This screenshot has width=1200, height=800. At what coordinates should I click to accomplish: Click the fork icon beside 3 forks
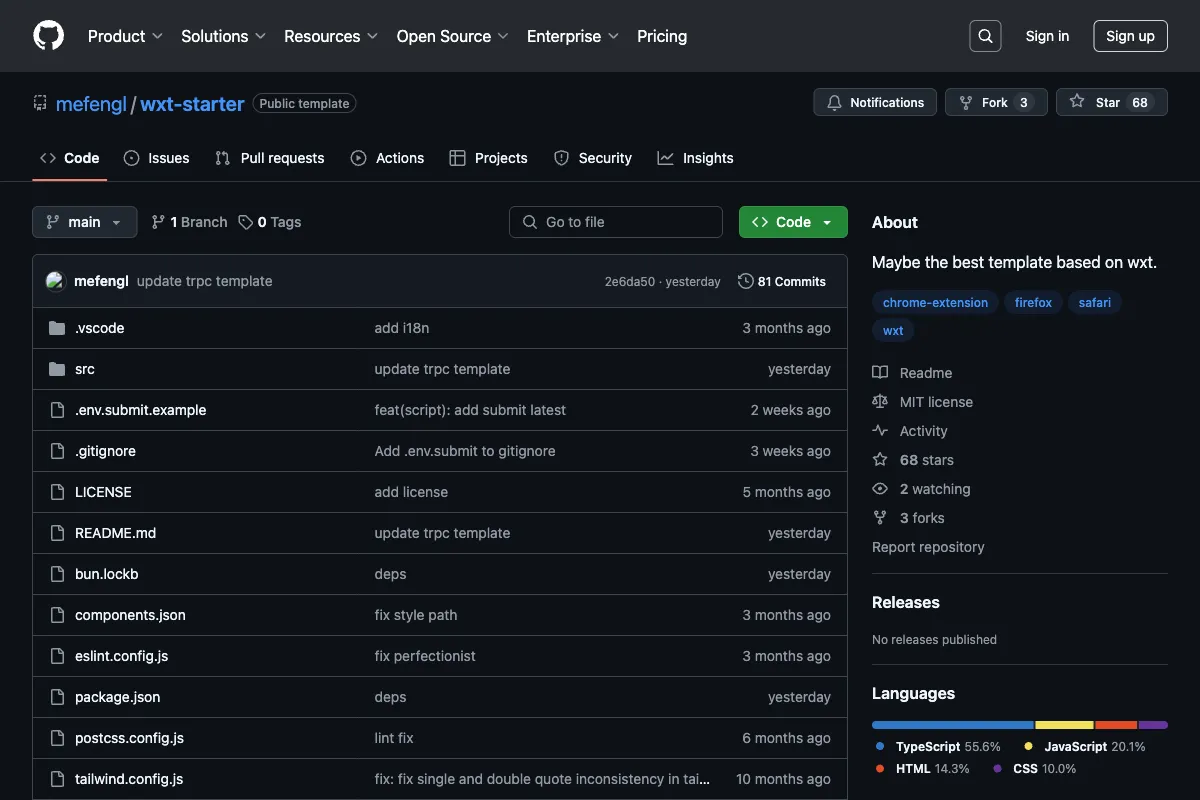(880, 518)
